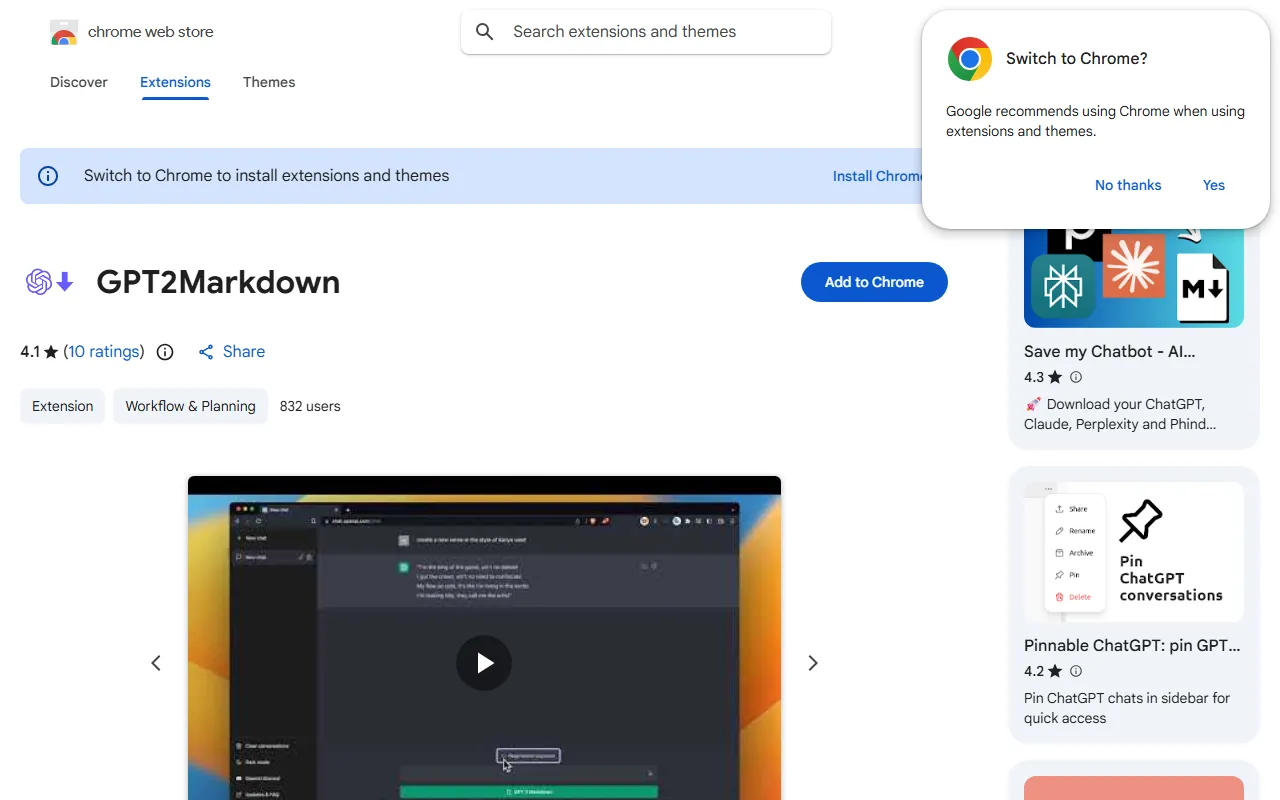Click the info icon in blue banner
Image resolution: width=1280 pixels, height=800 pixels.
tap(48, 176)
